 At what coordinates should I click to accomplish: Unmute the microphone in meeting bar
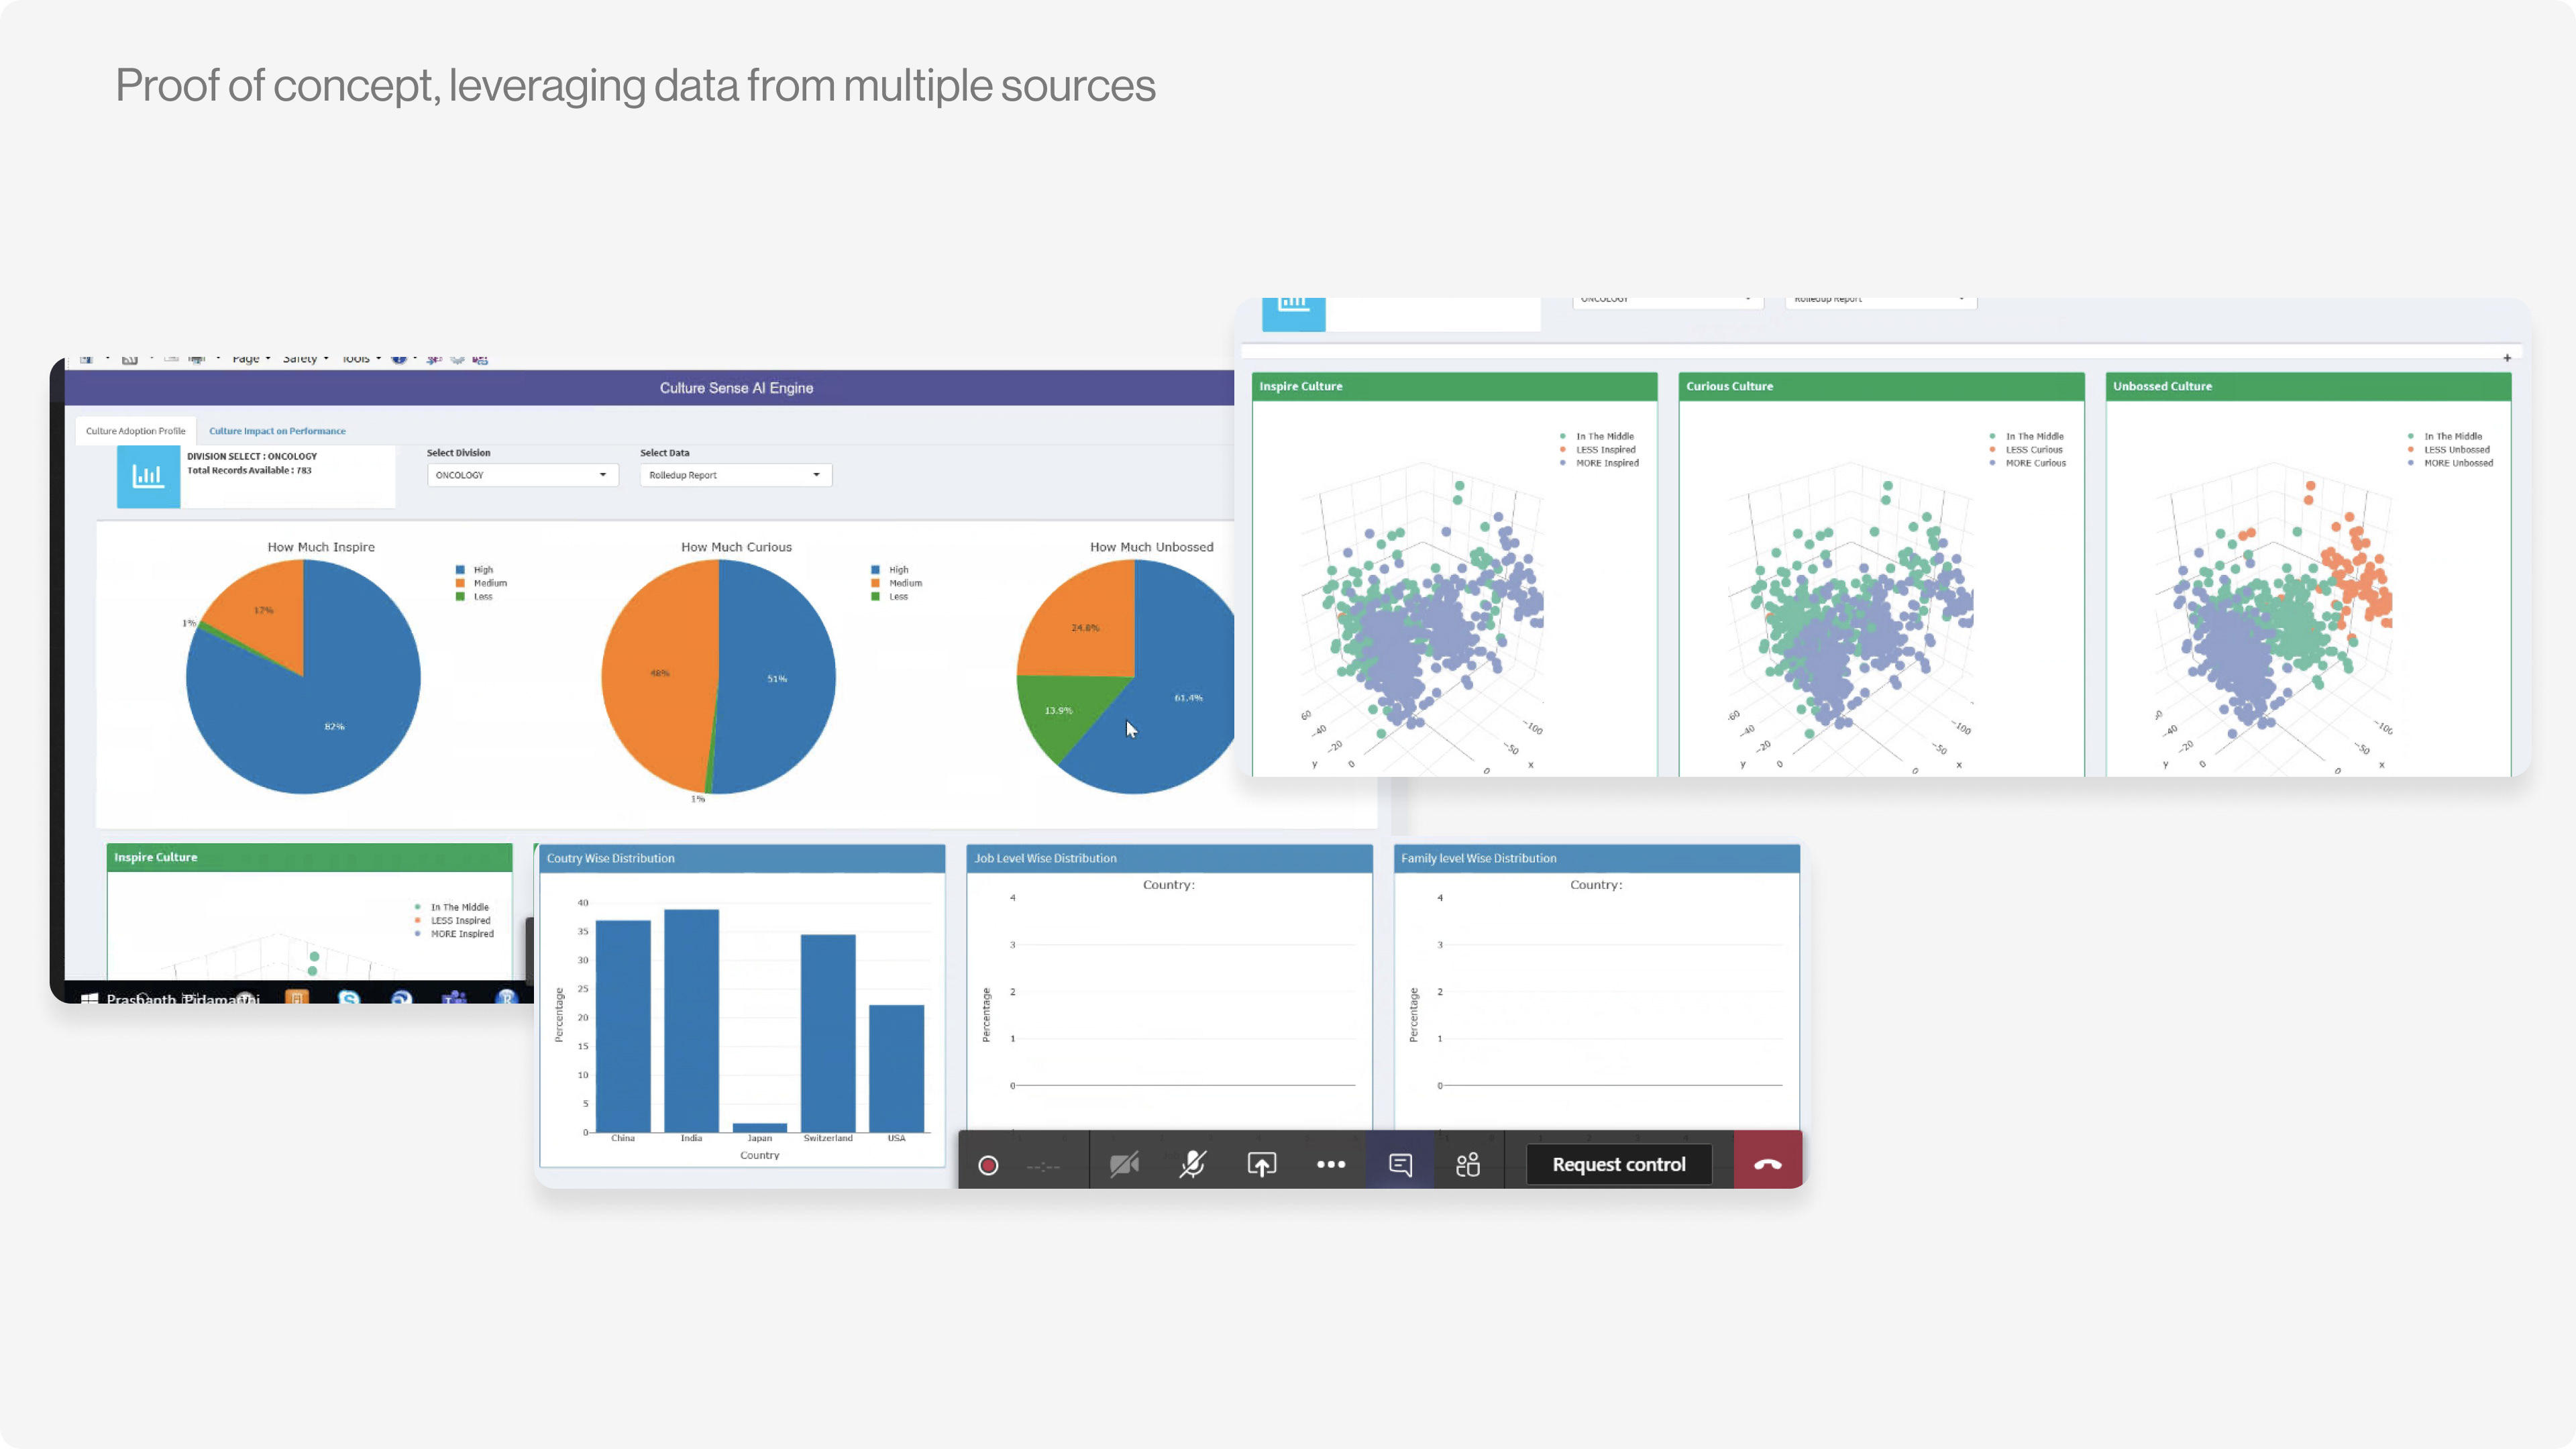pos(1192,1165)
